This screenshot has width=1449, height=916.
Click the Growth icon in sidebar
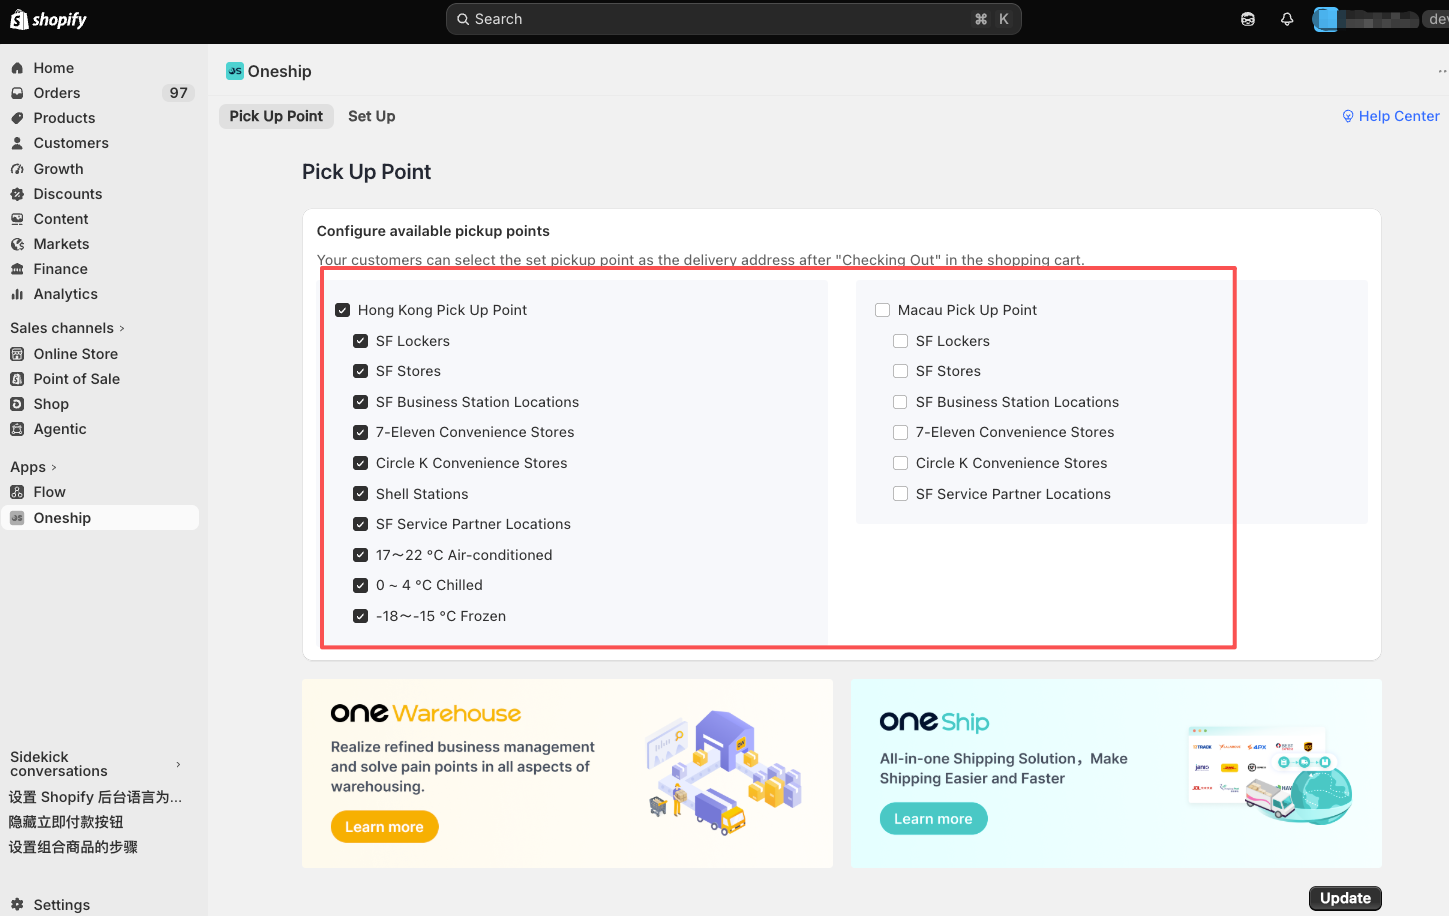[17, 169]
